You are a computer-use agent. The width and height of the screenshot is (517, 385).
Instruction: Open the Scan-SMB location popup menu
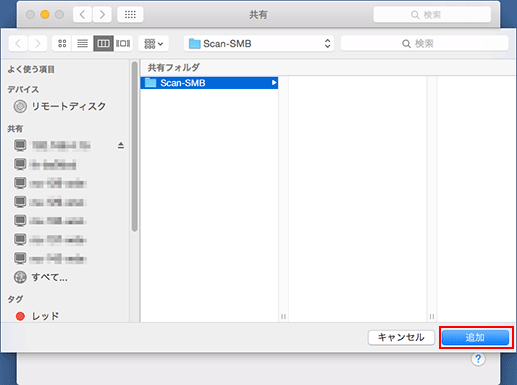(x=259, y=43)
